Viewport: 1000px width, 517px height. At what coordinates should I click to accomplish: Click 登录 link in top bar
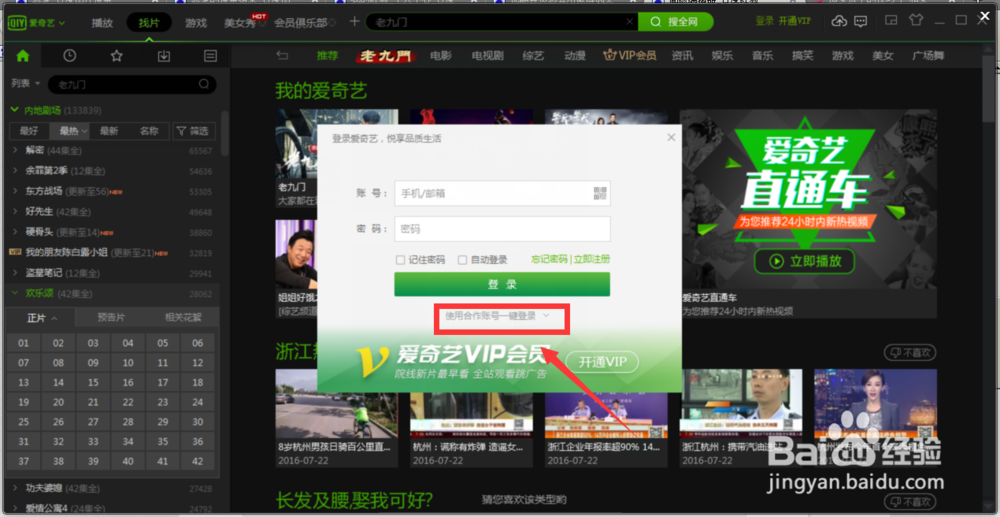765,21
